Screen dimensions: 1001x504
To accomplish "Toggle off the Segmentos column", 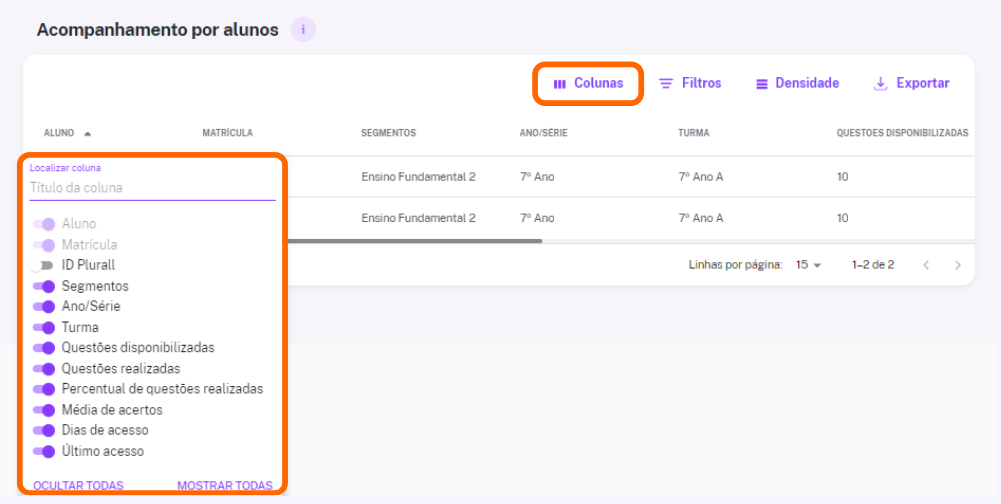I will coord(44,286).
